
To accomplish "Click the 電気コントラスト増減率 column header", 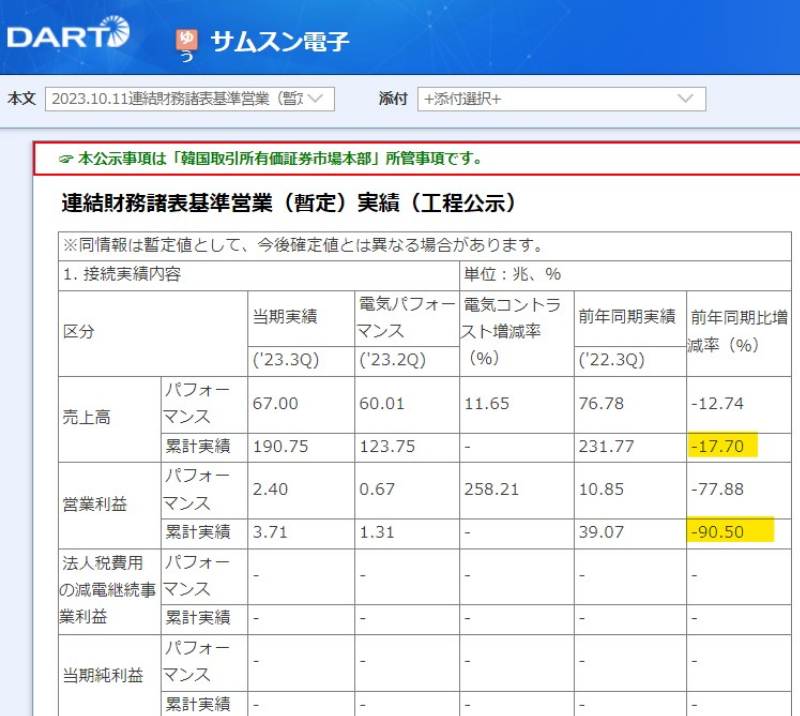I will (x=516, y=333).
